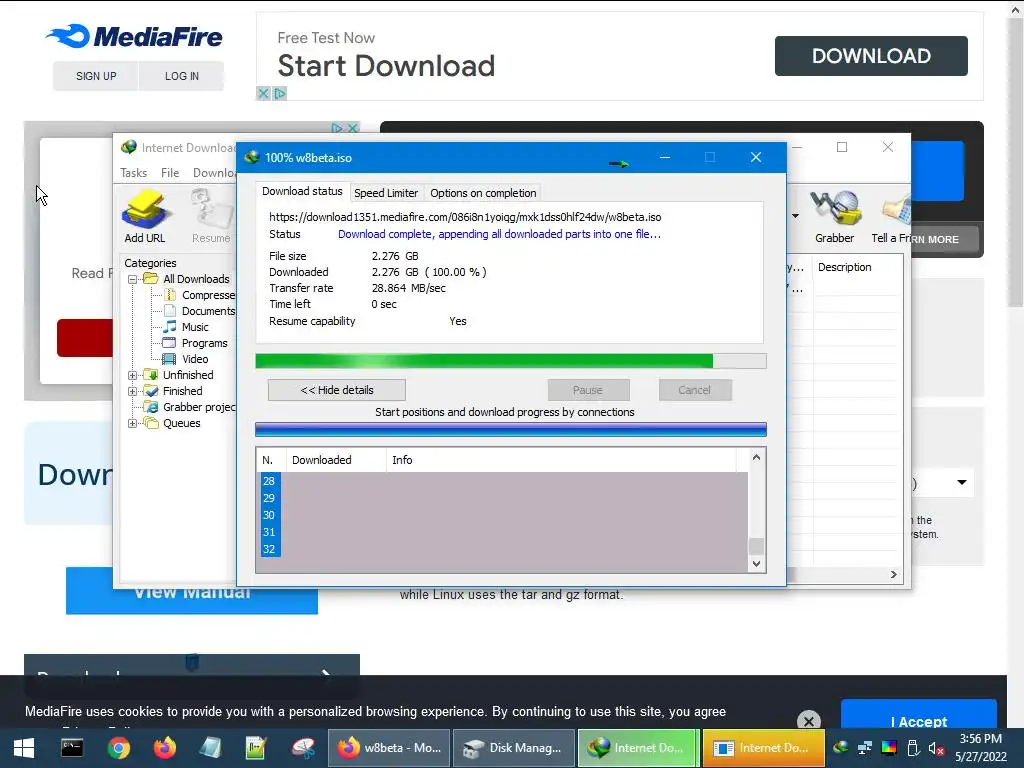
Task: Click the LOG IN button on MediaFire
Action: [x=182, y=76]
